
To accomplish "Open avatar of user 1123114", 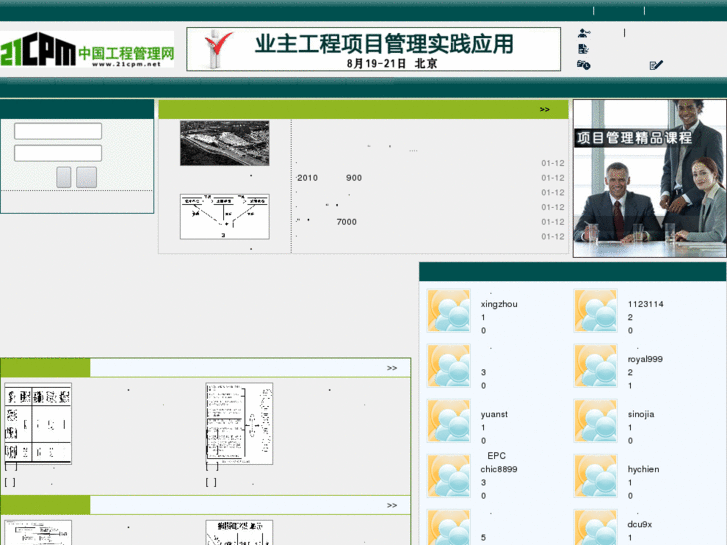I will [x=595, y=311].
